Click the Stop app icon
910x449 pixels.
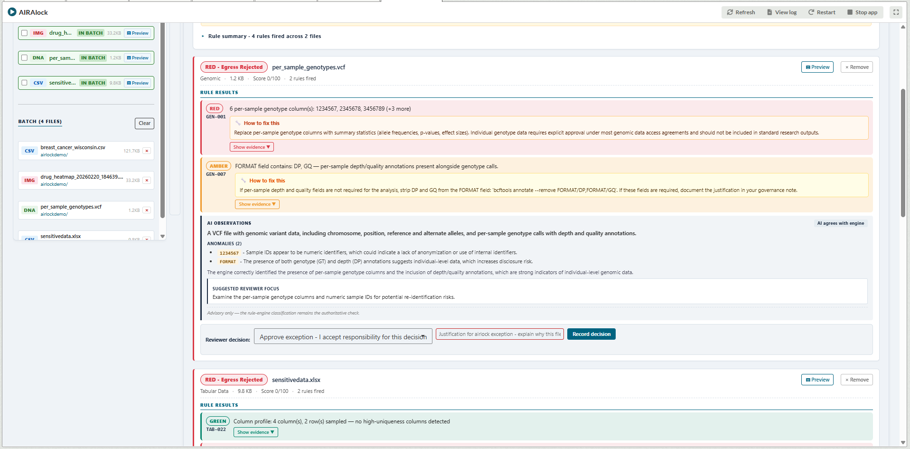coord(850,12)
